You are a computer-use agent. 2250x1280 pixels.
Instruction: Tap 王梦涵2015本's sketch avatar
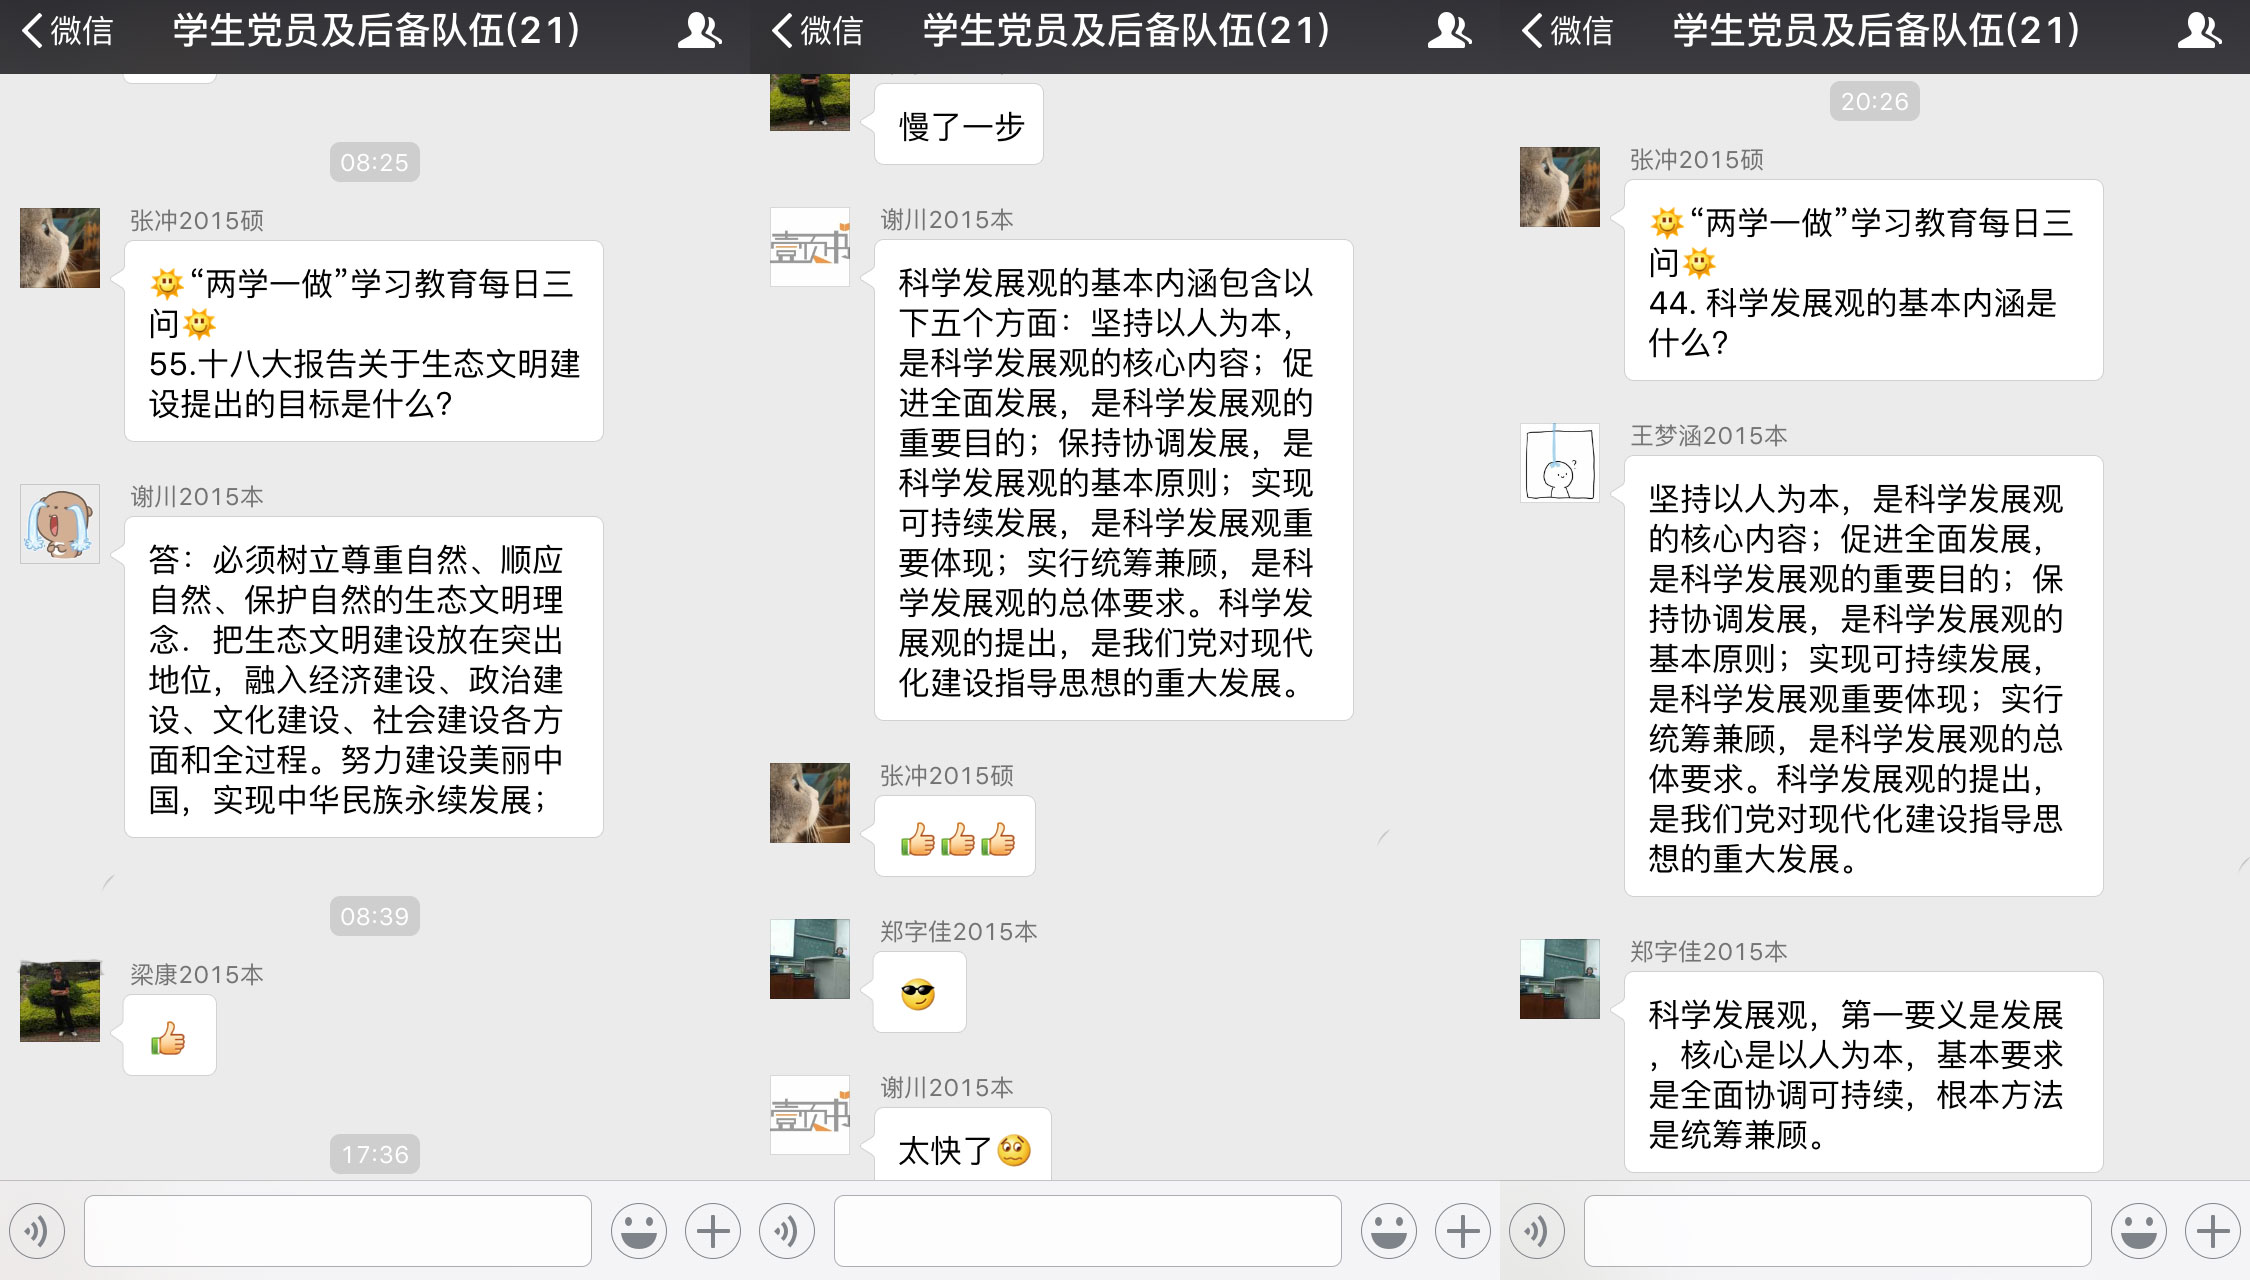pos(1560,463)
